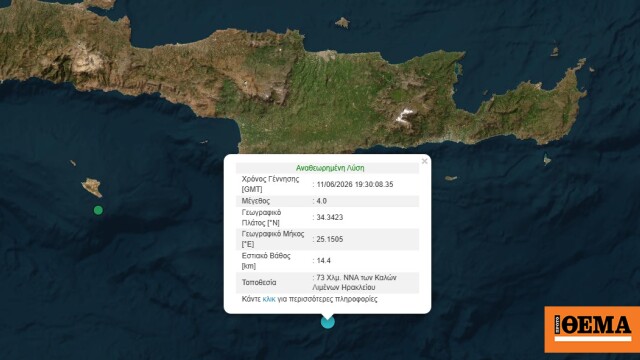Viewport: 640px width, 360px height.
Task: Click the 'Τοποθεσία' row label
Action: point(259,282)
